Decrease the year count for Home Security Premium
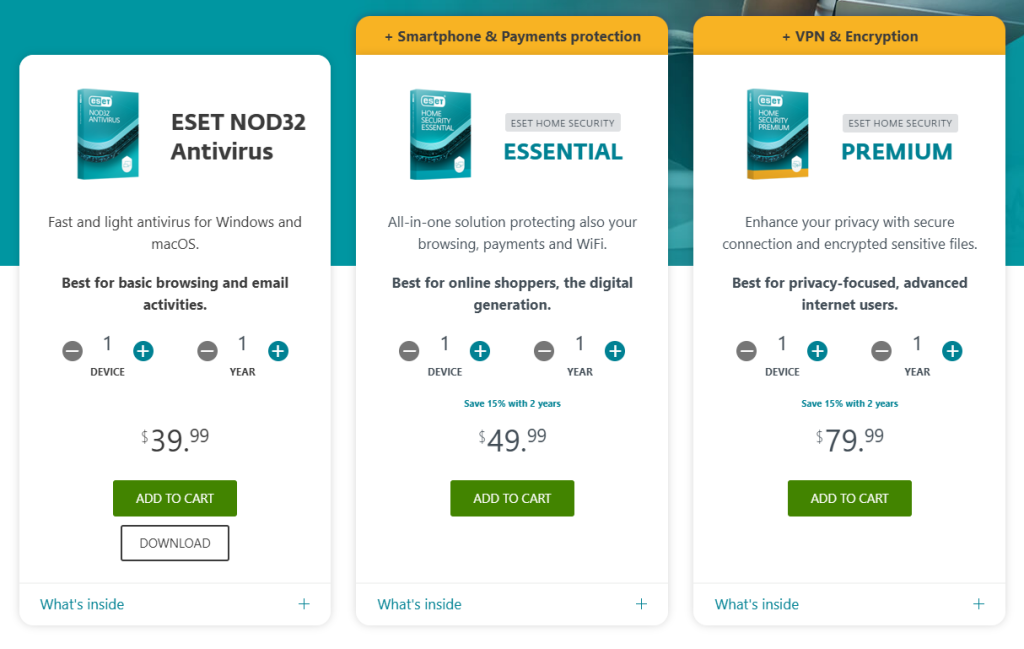This screenshot has width=1024, height=649. 881,352
